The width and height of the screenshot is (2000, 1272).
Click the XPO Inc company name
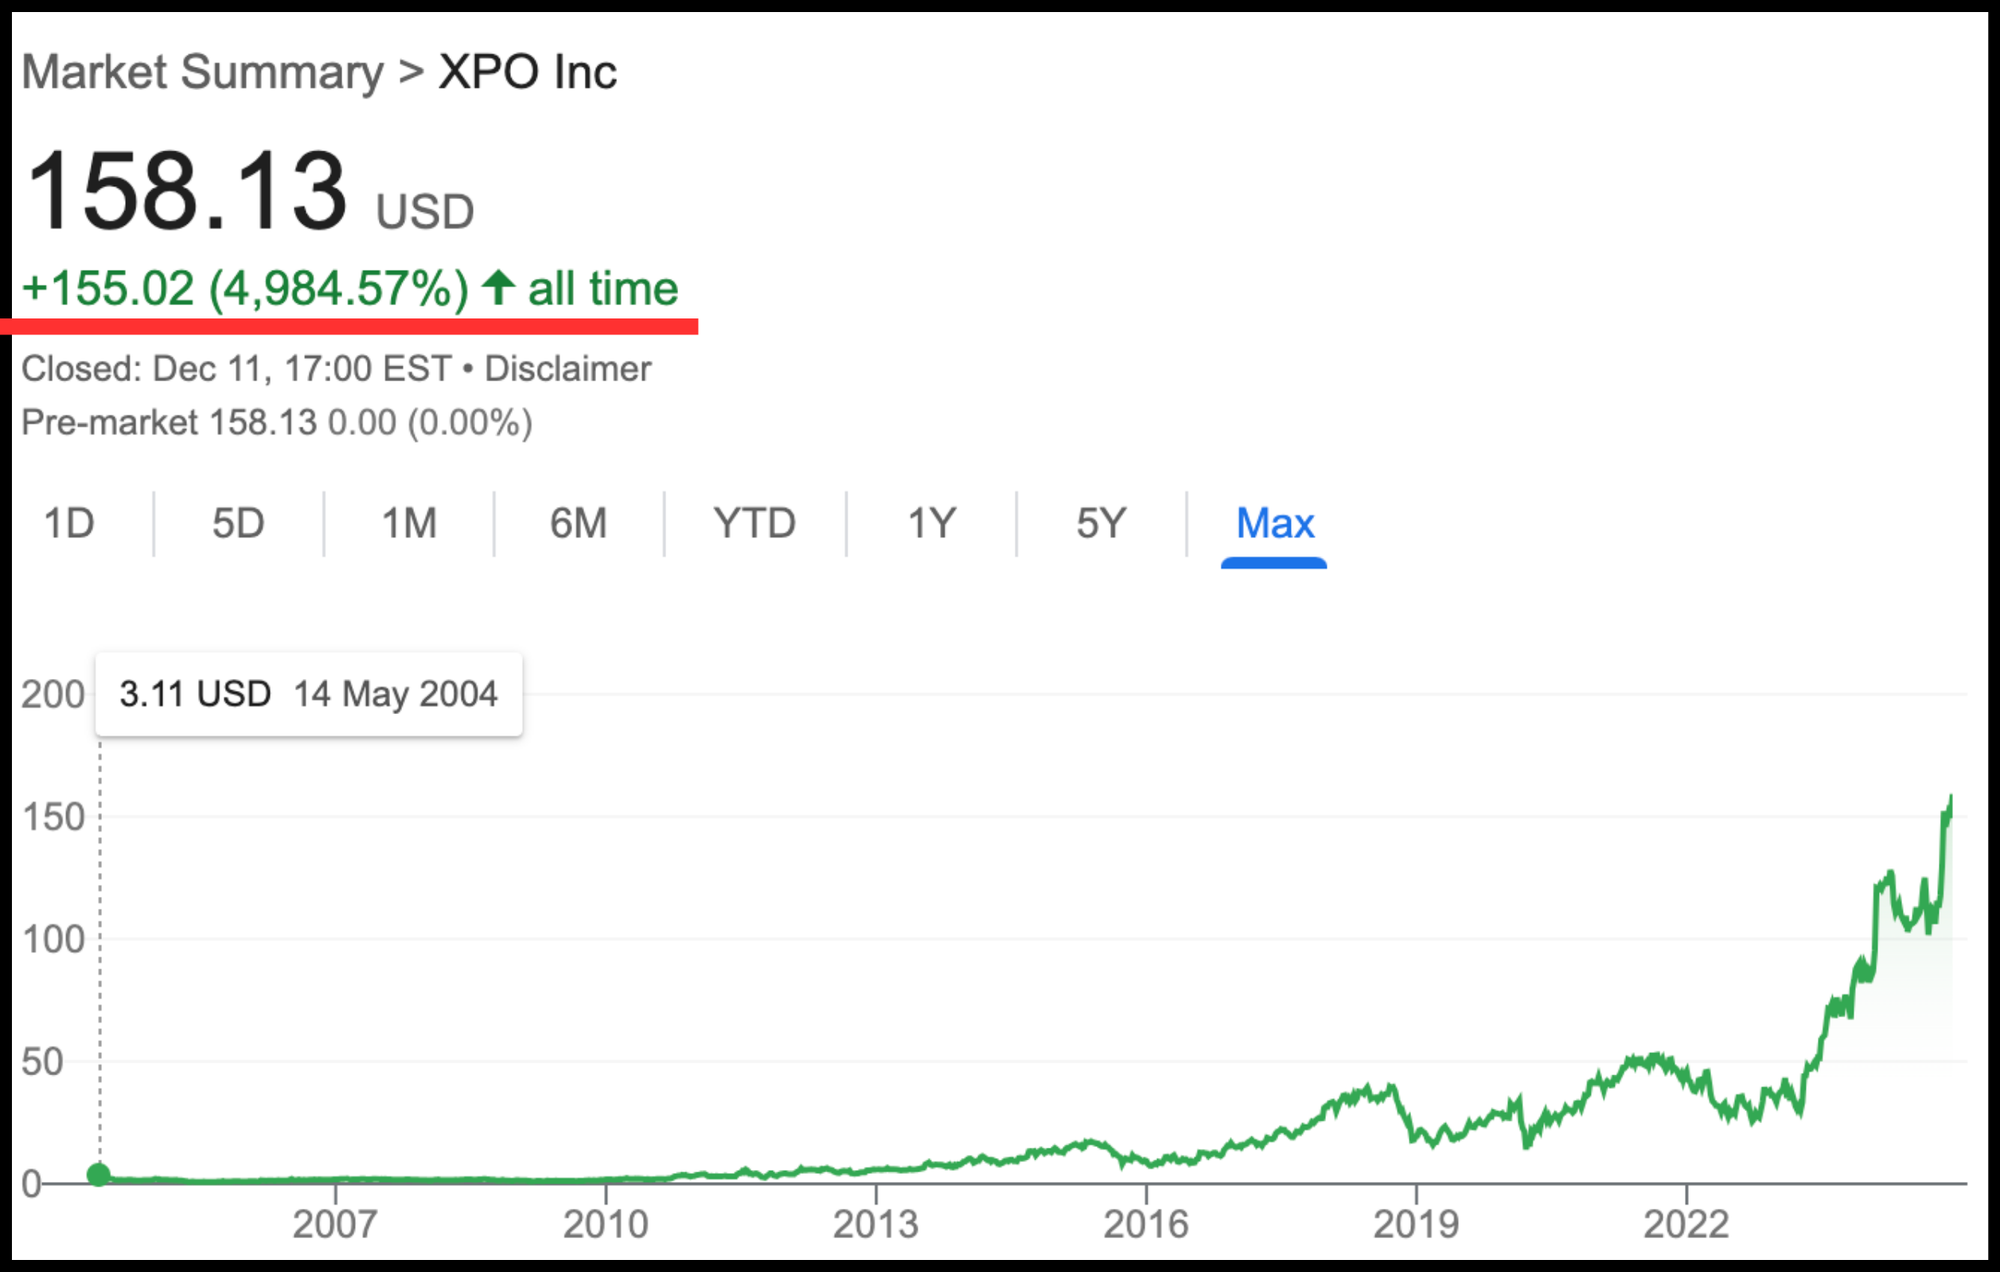[528, 72]
